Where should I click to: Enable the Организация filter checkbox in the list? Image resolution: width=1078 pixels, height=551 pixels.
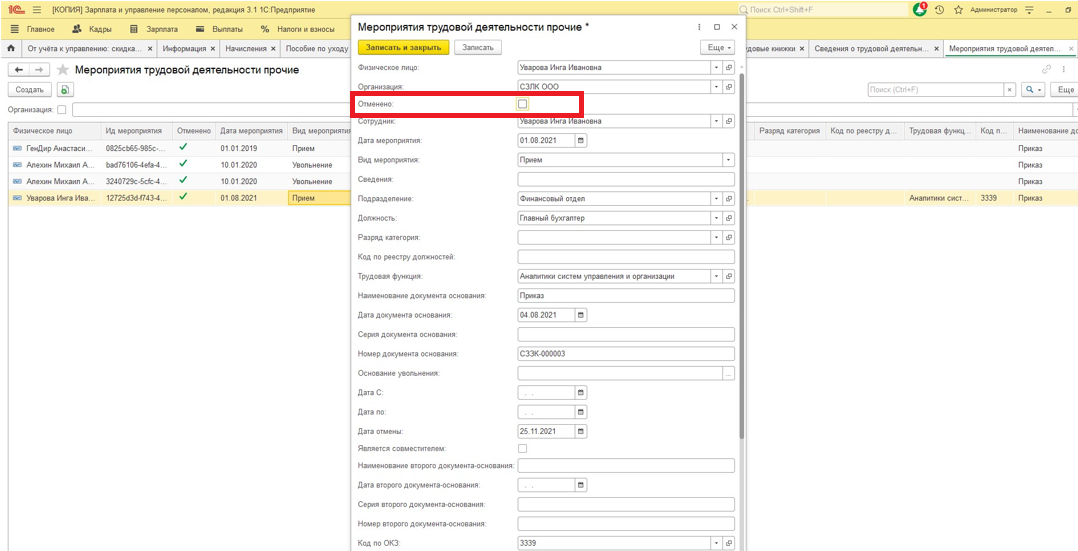click(x=62, y=109)
